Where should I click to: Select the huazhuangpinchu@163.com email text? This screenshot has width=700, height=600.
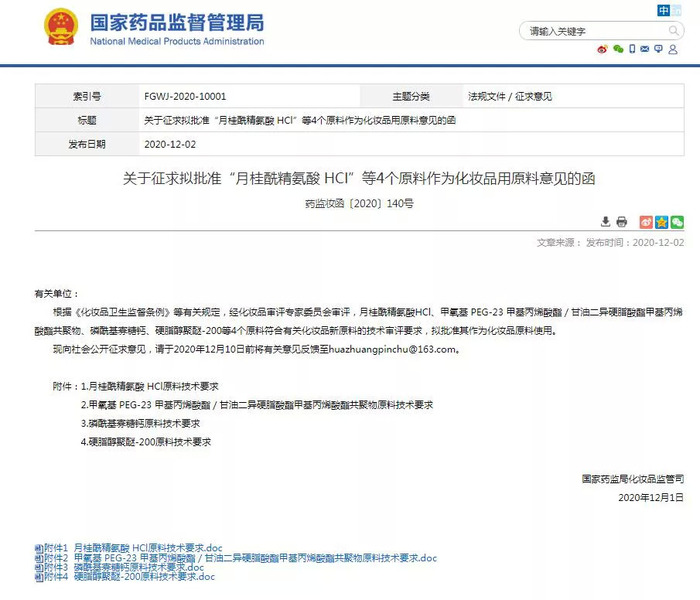[x=392, y=350]
